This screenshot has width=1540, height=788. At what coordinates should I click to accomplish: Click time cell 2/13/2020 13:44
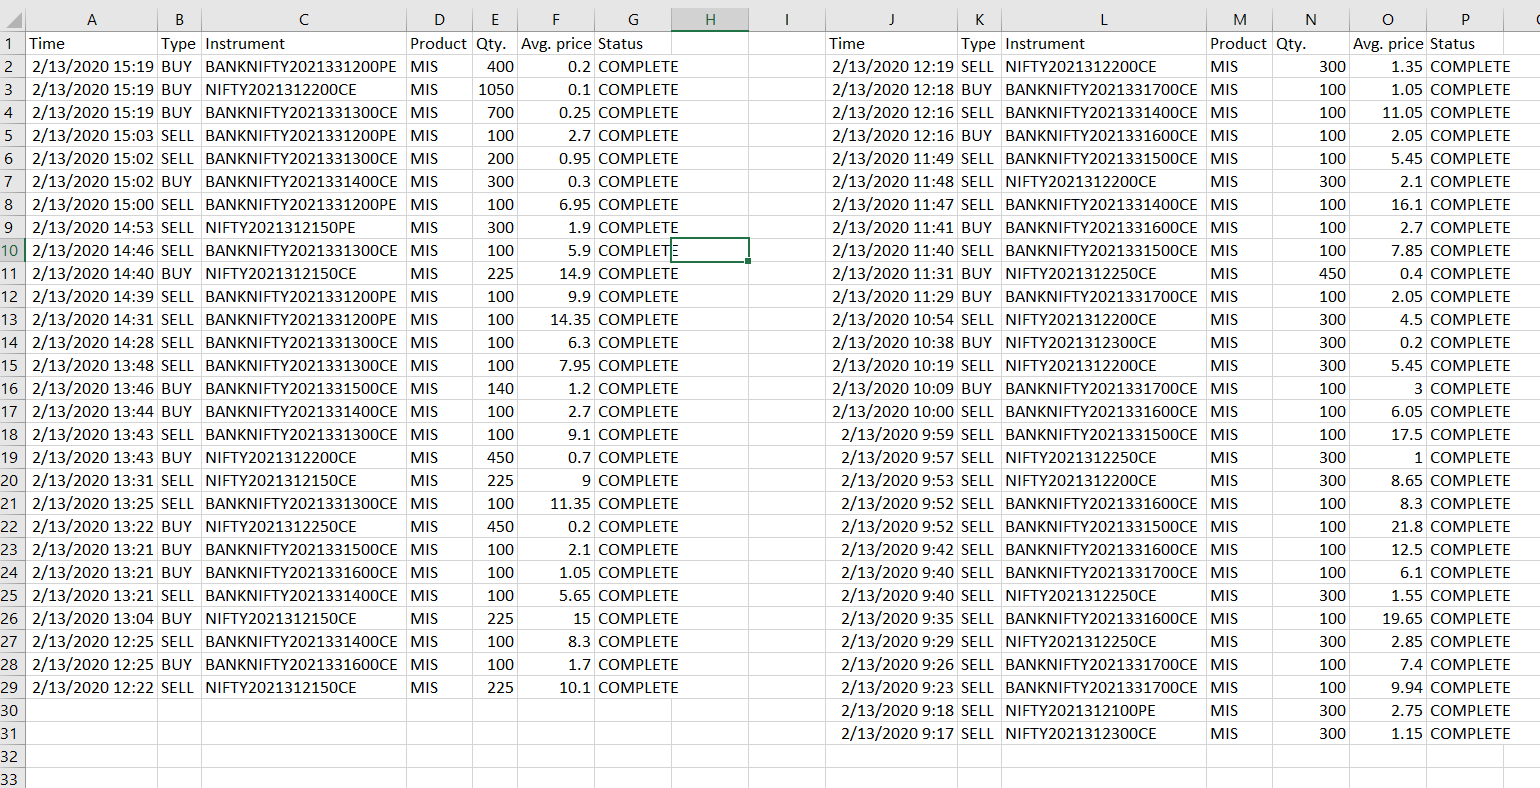tap(92, 411)
